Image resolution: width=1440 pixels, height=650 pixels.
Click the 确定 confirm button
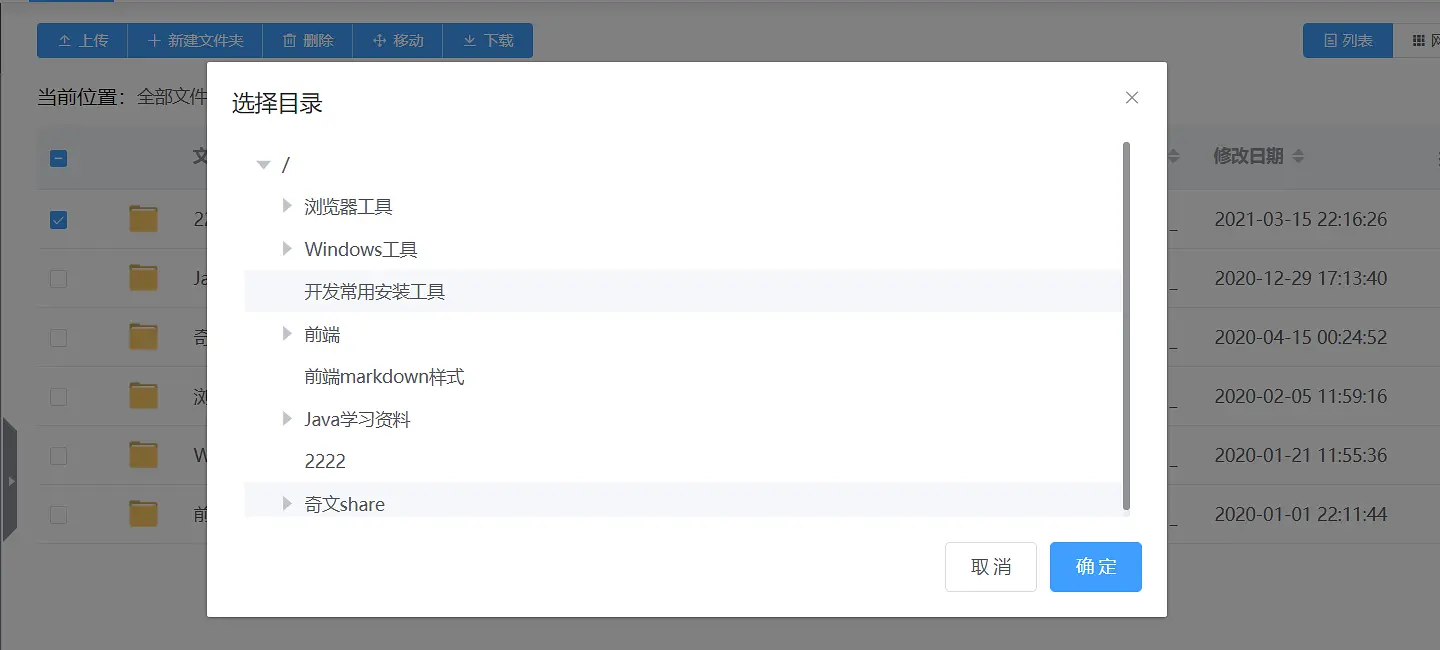(x=1095, y=566)
